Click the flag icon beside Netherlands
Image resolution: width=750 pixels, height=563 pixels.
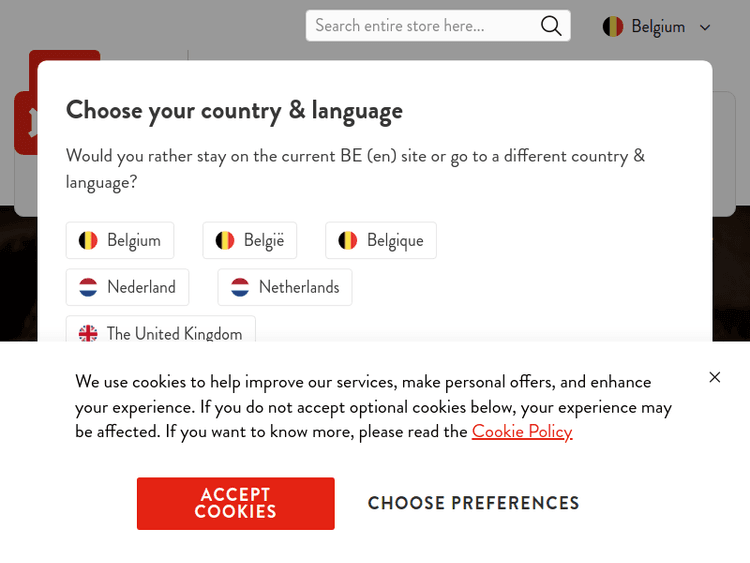[x=240, y=287]
